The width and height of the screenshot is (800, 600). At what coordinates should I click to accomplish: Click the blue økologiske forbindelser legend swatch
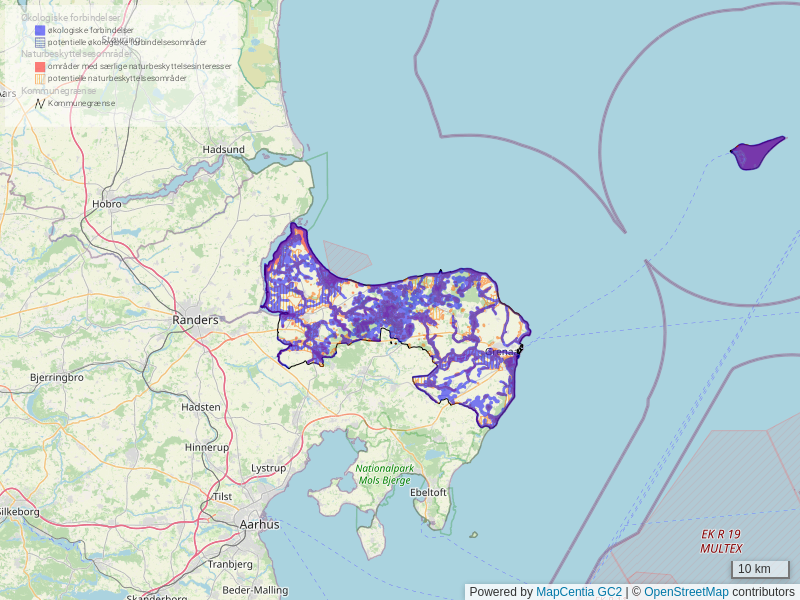[40, 30]
